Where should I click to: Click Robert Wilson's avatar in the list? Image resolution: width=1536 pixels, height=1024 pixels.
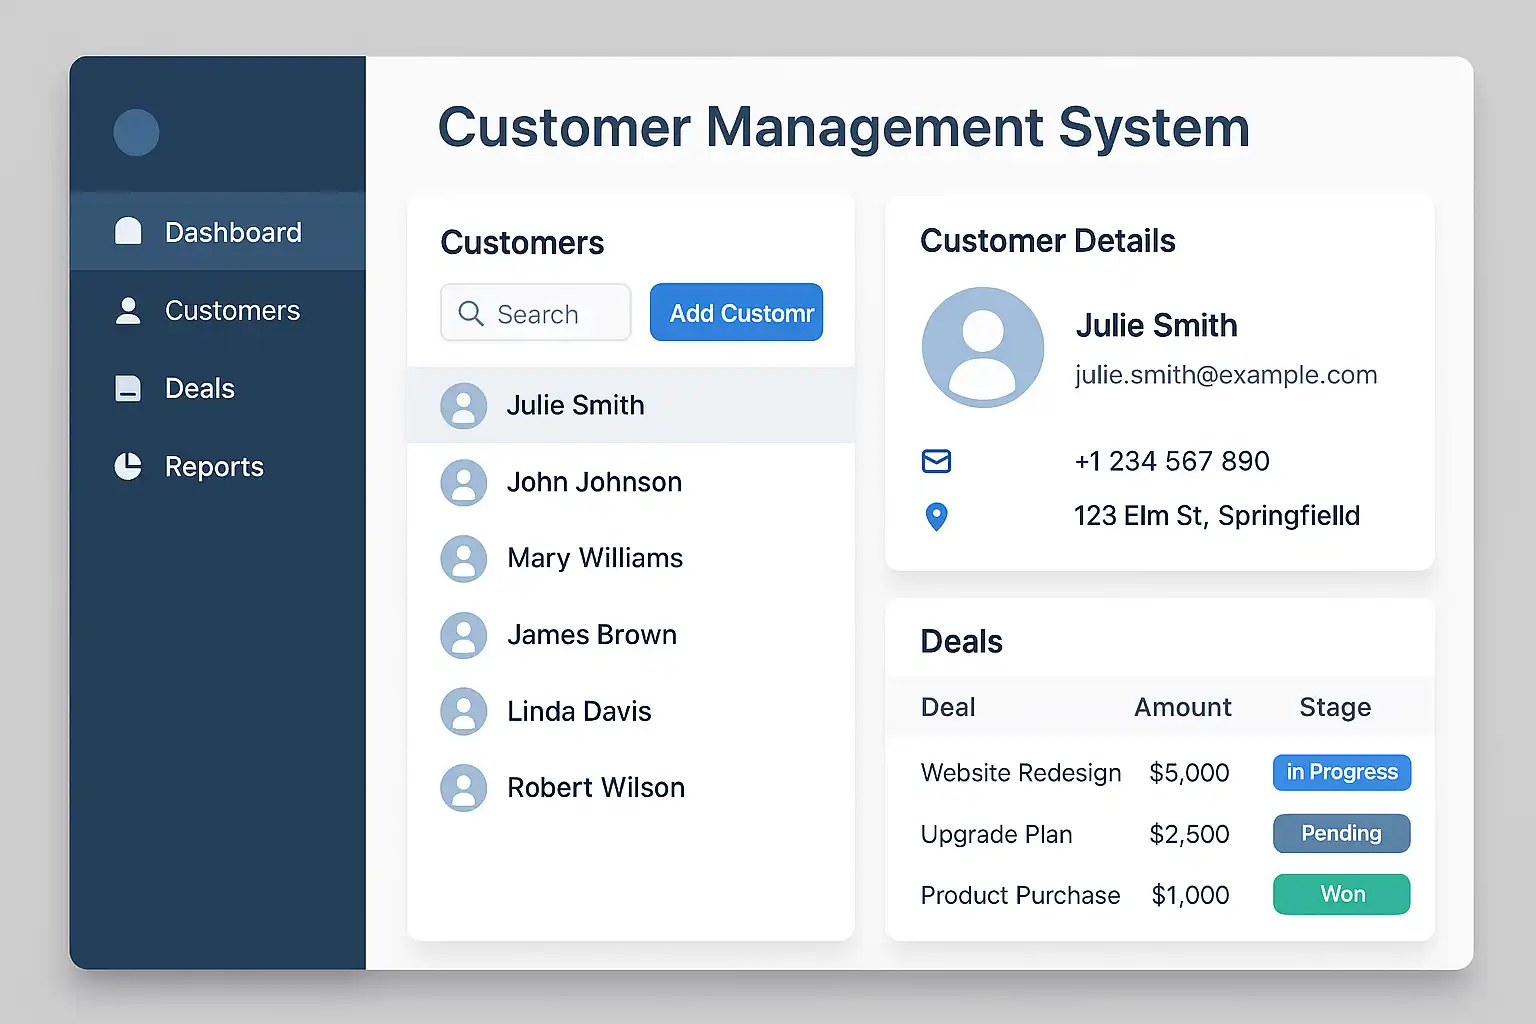(464, 787)
